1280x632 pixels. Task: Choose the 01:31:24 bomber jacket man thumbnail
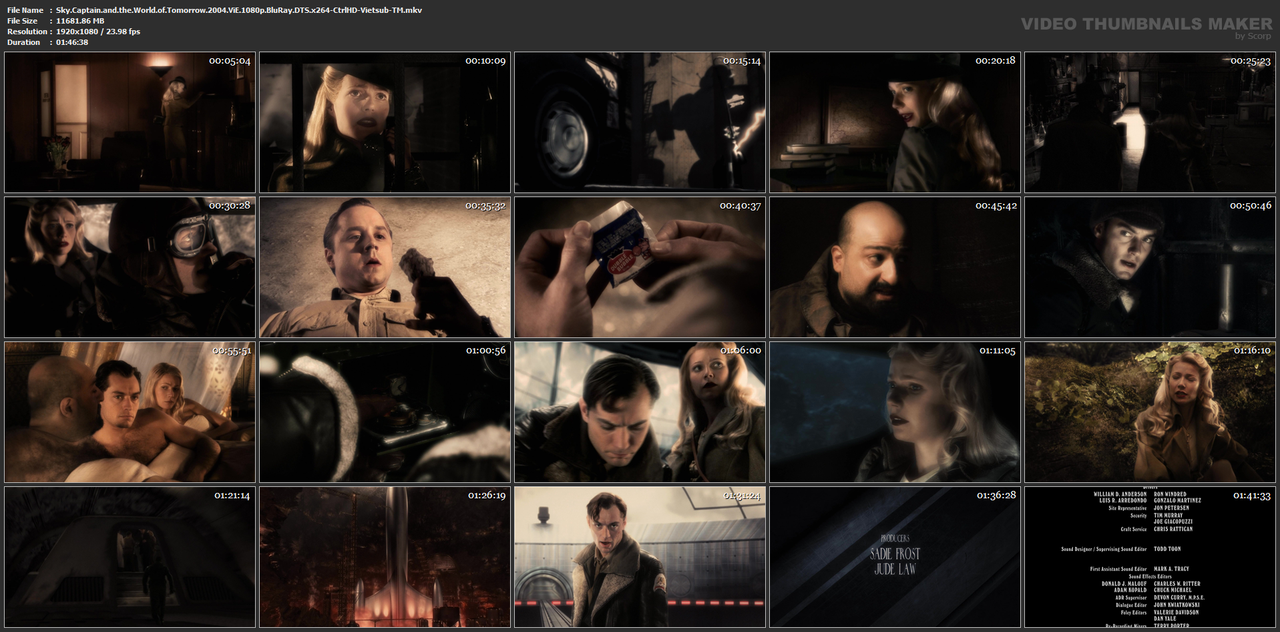pyautogui.click(x=640, y=557)
